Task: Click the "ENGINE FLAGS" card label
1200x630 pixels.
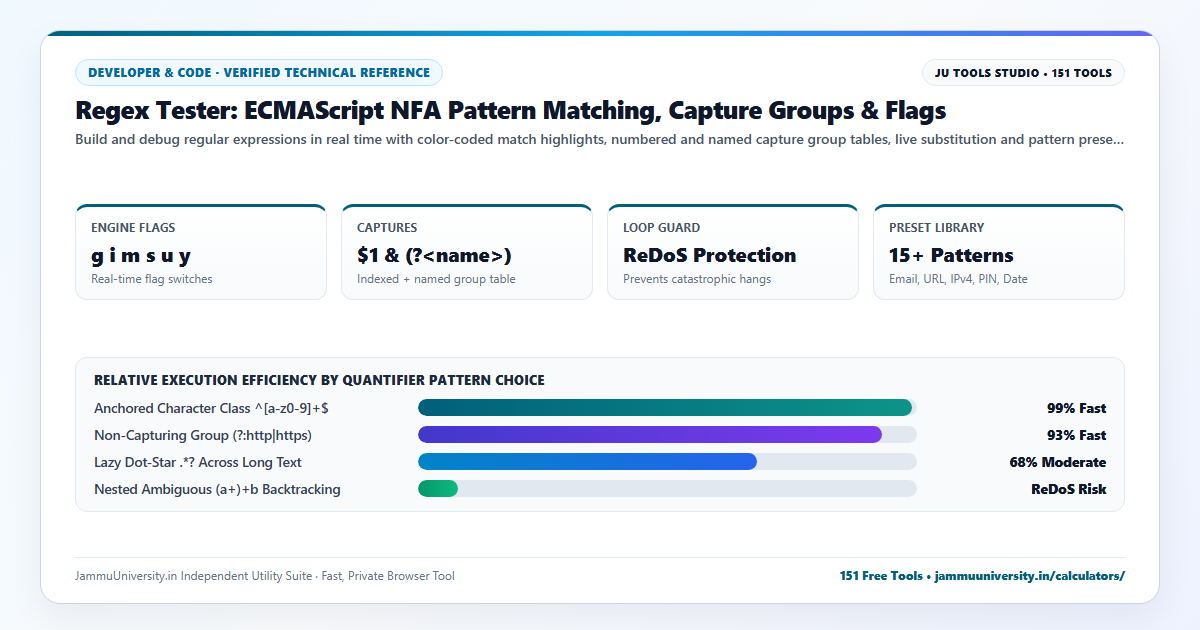Action: [x=133, y=228]
